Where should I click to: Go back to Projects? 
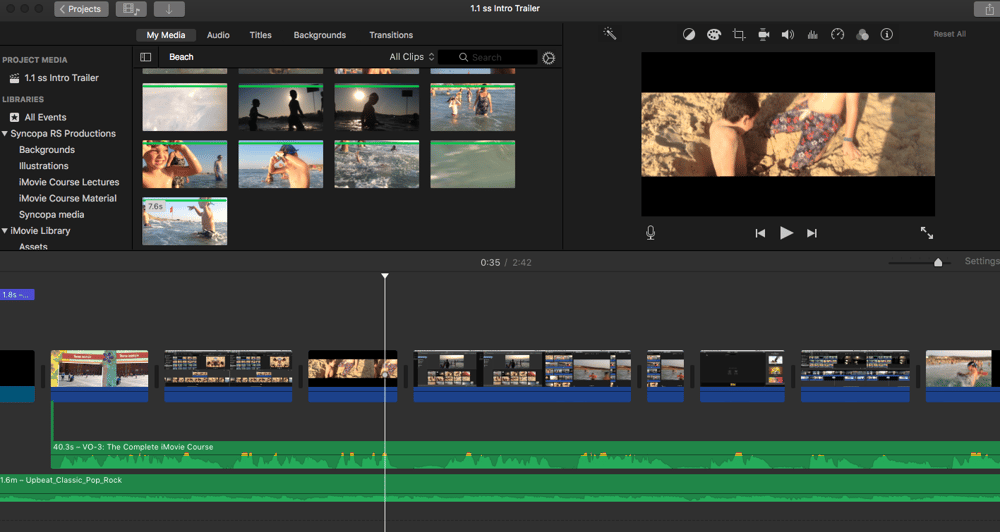81,9
